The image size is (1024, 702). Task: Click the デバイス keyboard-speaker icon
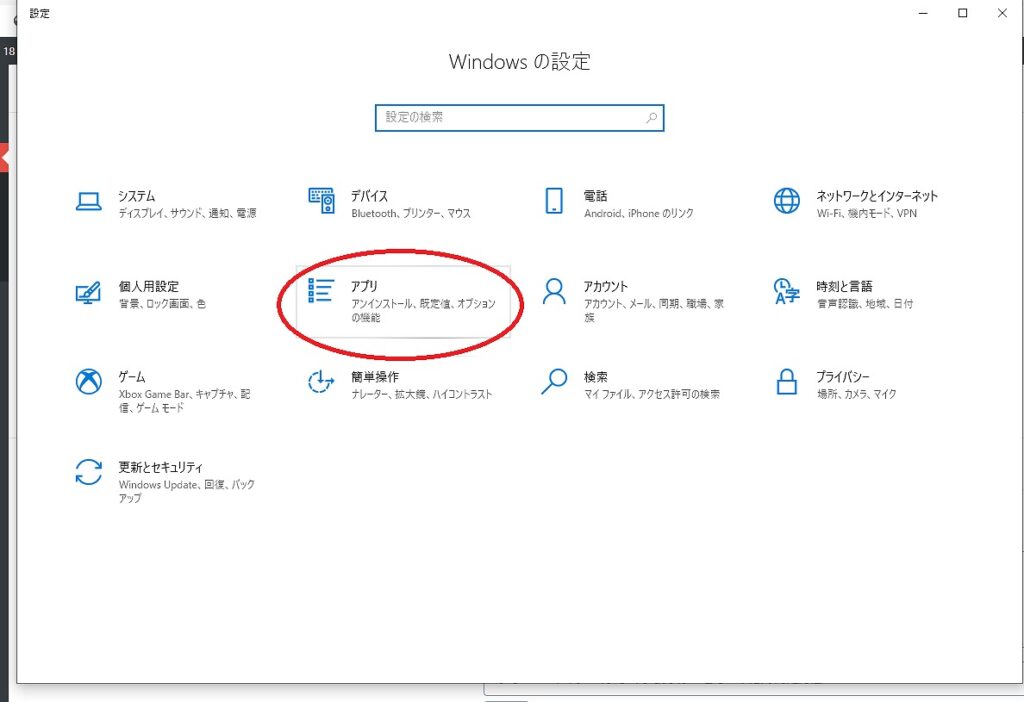click(x=321, y=201)
